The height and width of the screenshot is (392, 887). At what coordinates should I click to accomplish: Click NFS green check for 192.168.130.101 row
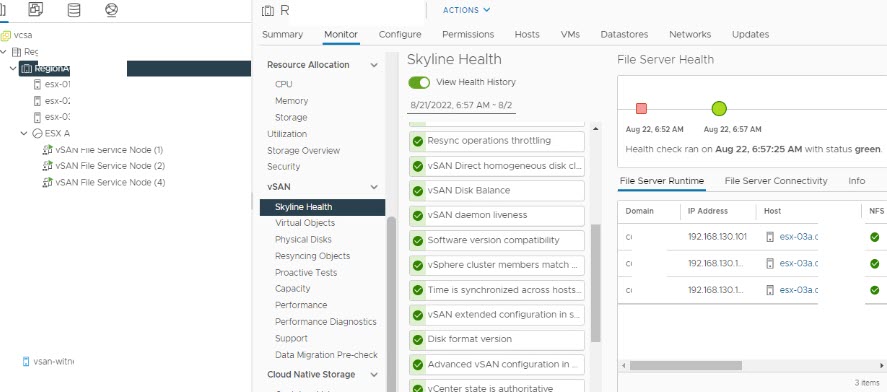point(875,237)
